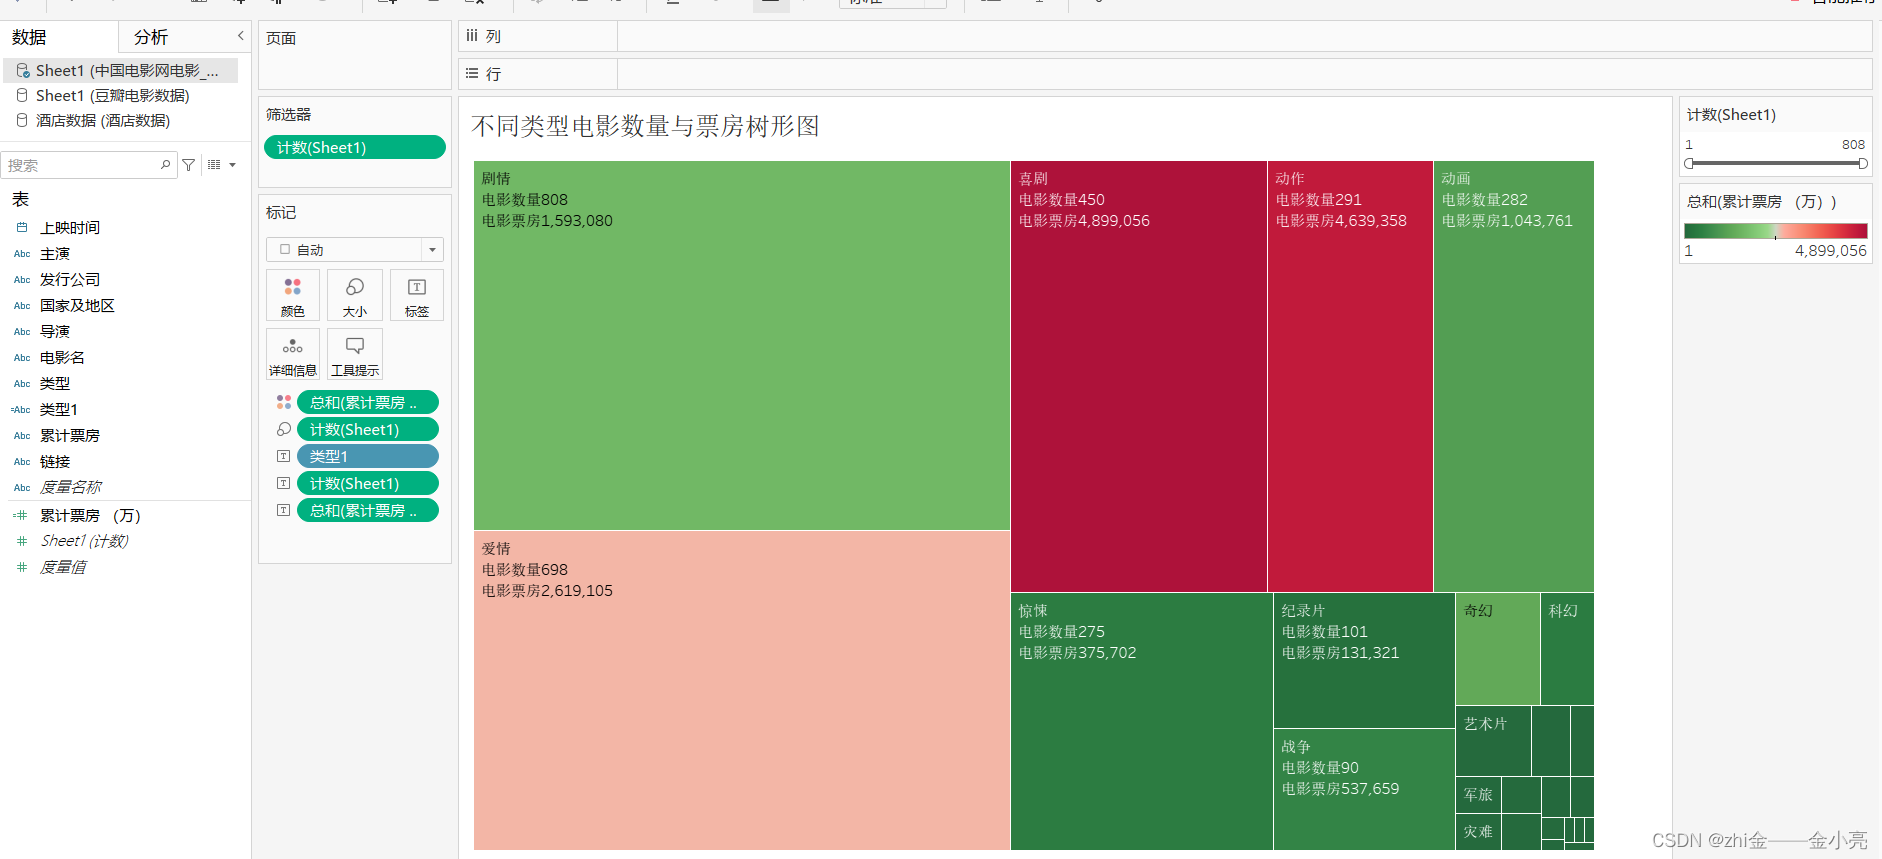Click the left handle of 计数(Sheet1) range slider
The image size is (1882, 859).
coord(1689,163)
